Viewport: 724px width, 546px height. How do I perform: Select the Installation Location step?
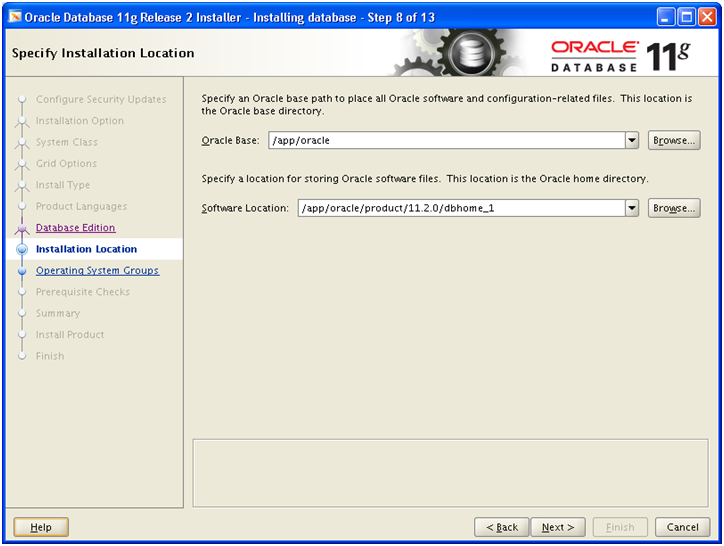(x=86, y=249)
